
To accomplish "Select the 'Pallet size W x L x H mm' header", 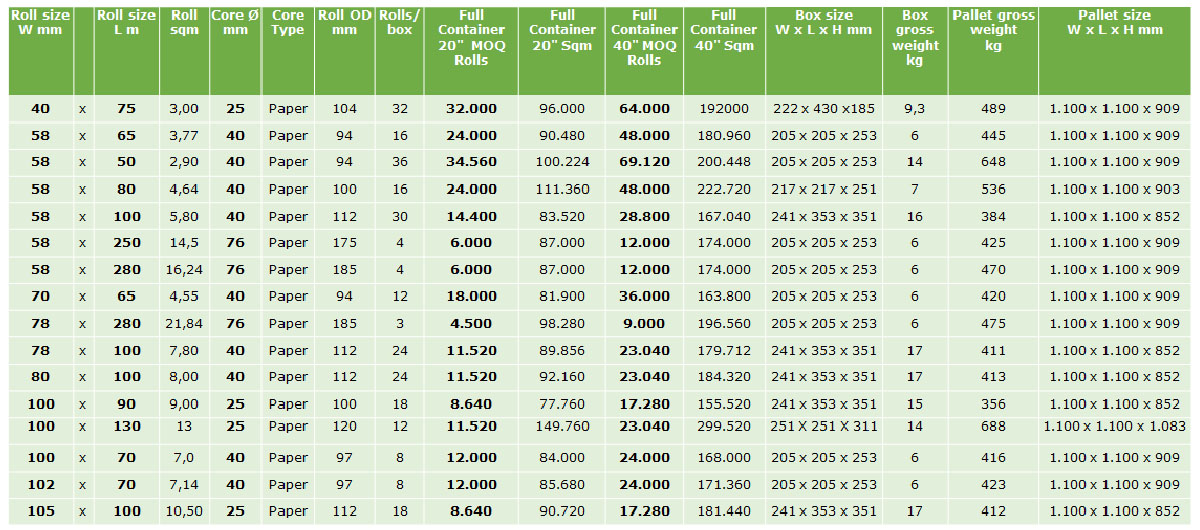I will tap(1120, 23).
